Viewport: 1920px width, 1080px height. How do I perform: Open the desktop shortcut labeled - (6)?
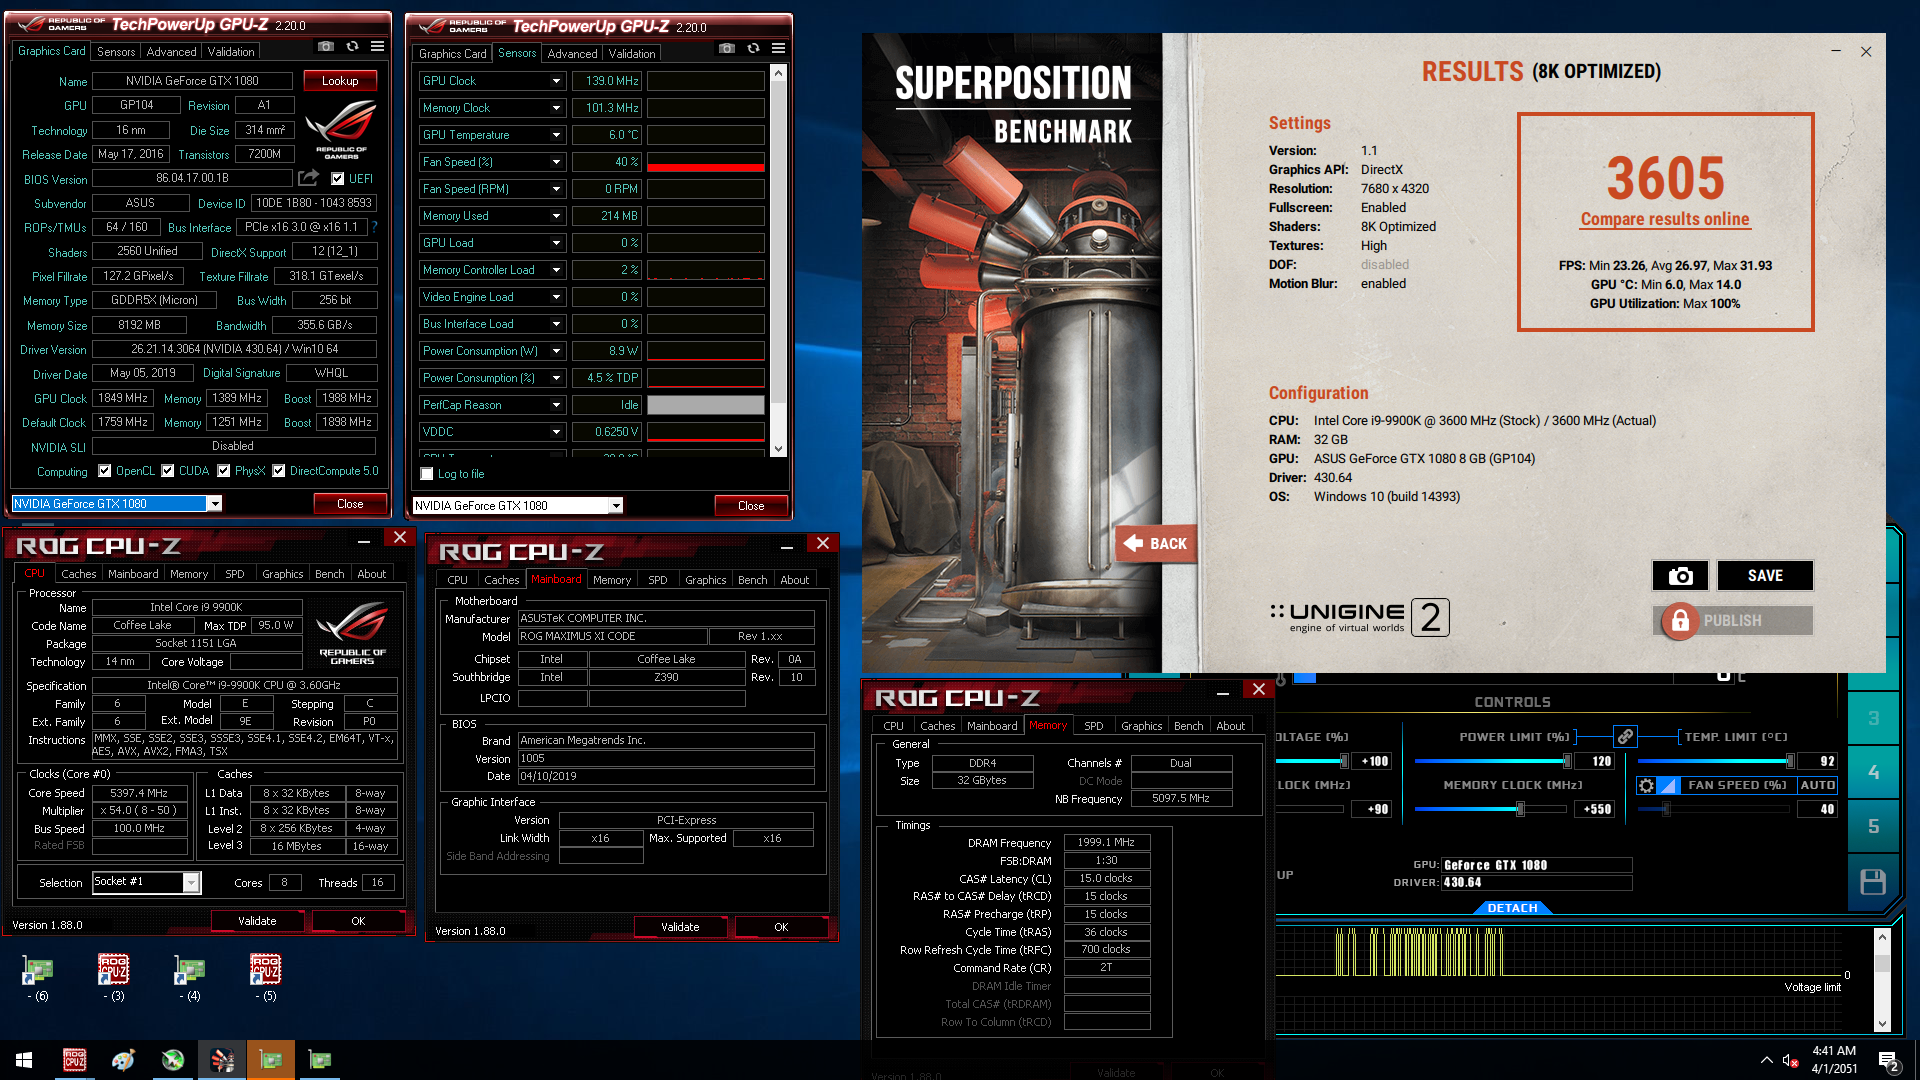37,977
